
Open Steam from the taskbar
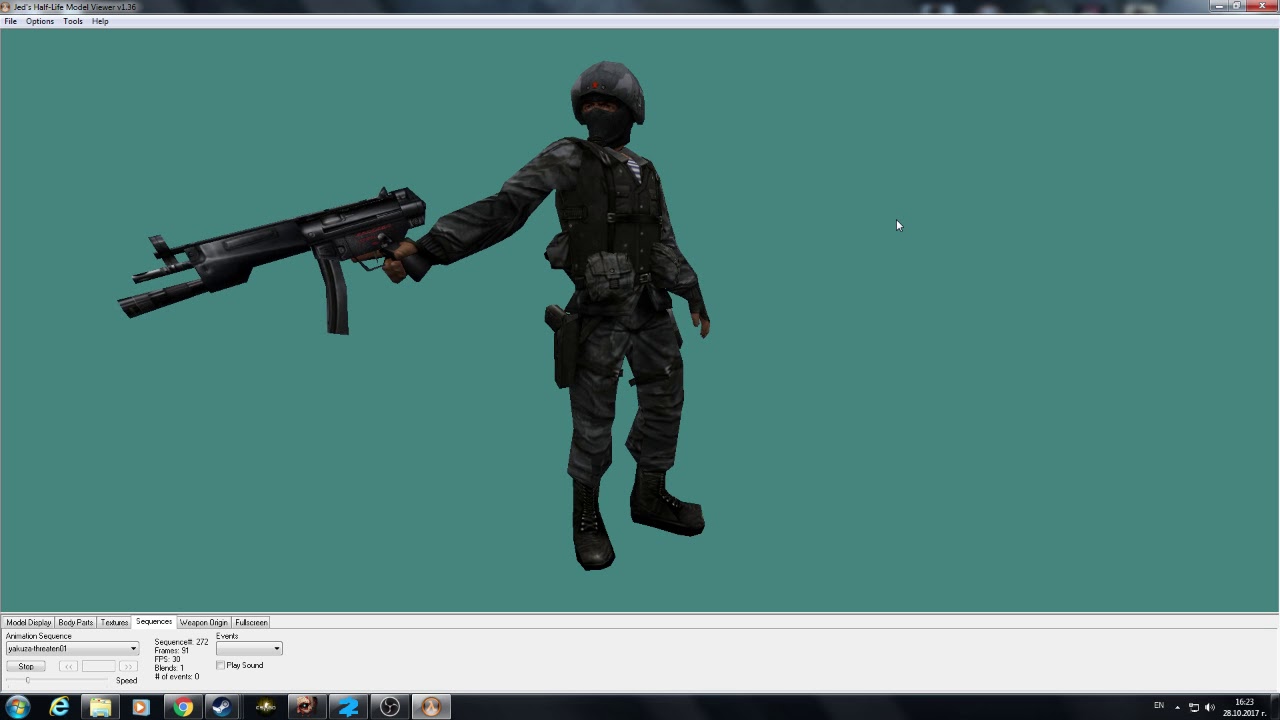click(x=223, y=707)
